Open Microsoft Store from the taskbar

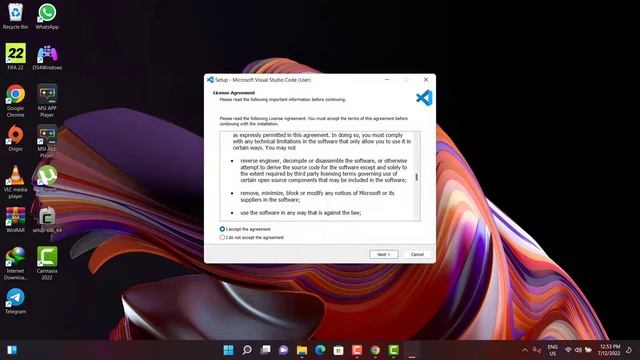coord(338,350)
